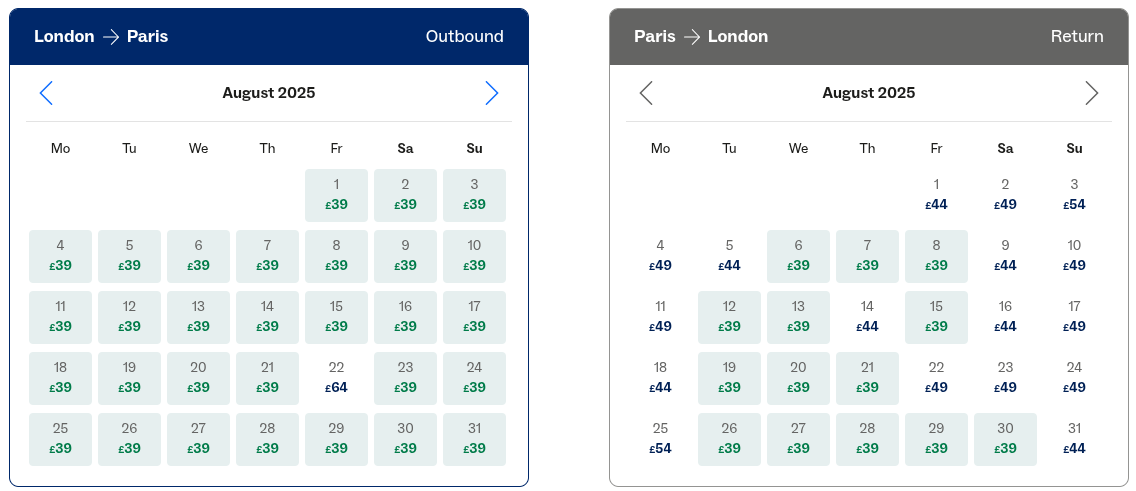
Task: Select August 1 outbound at £39
Action: [336, 195]
